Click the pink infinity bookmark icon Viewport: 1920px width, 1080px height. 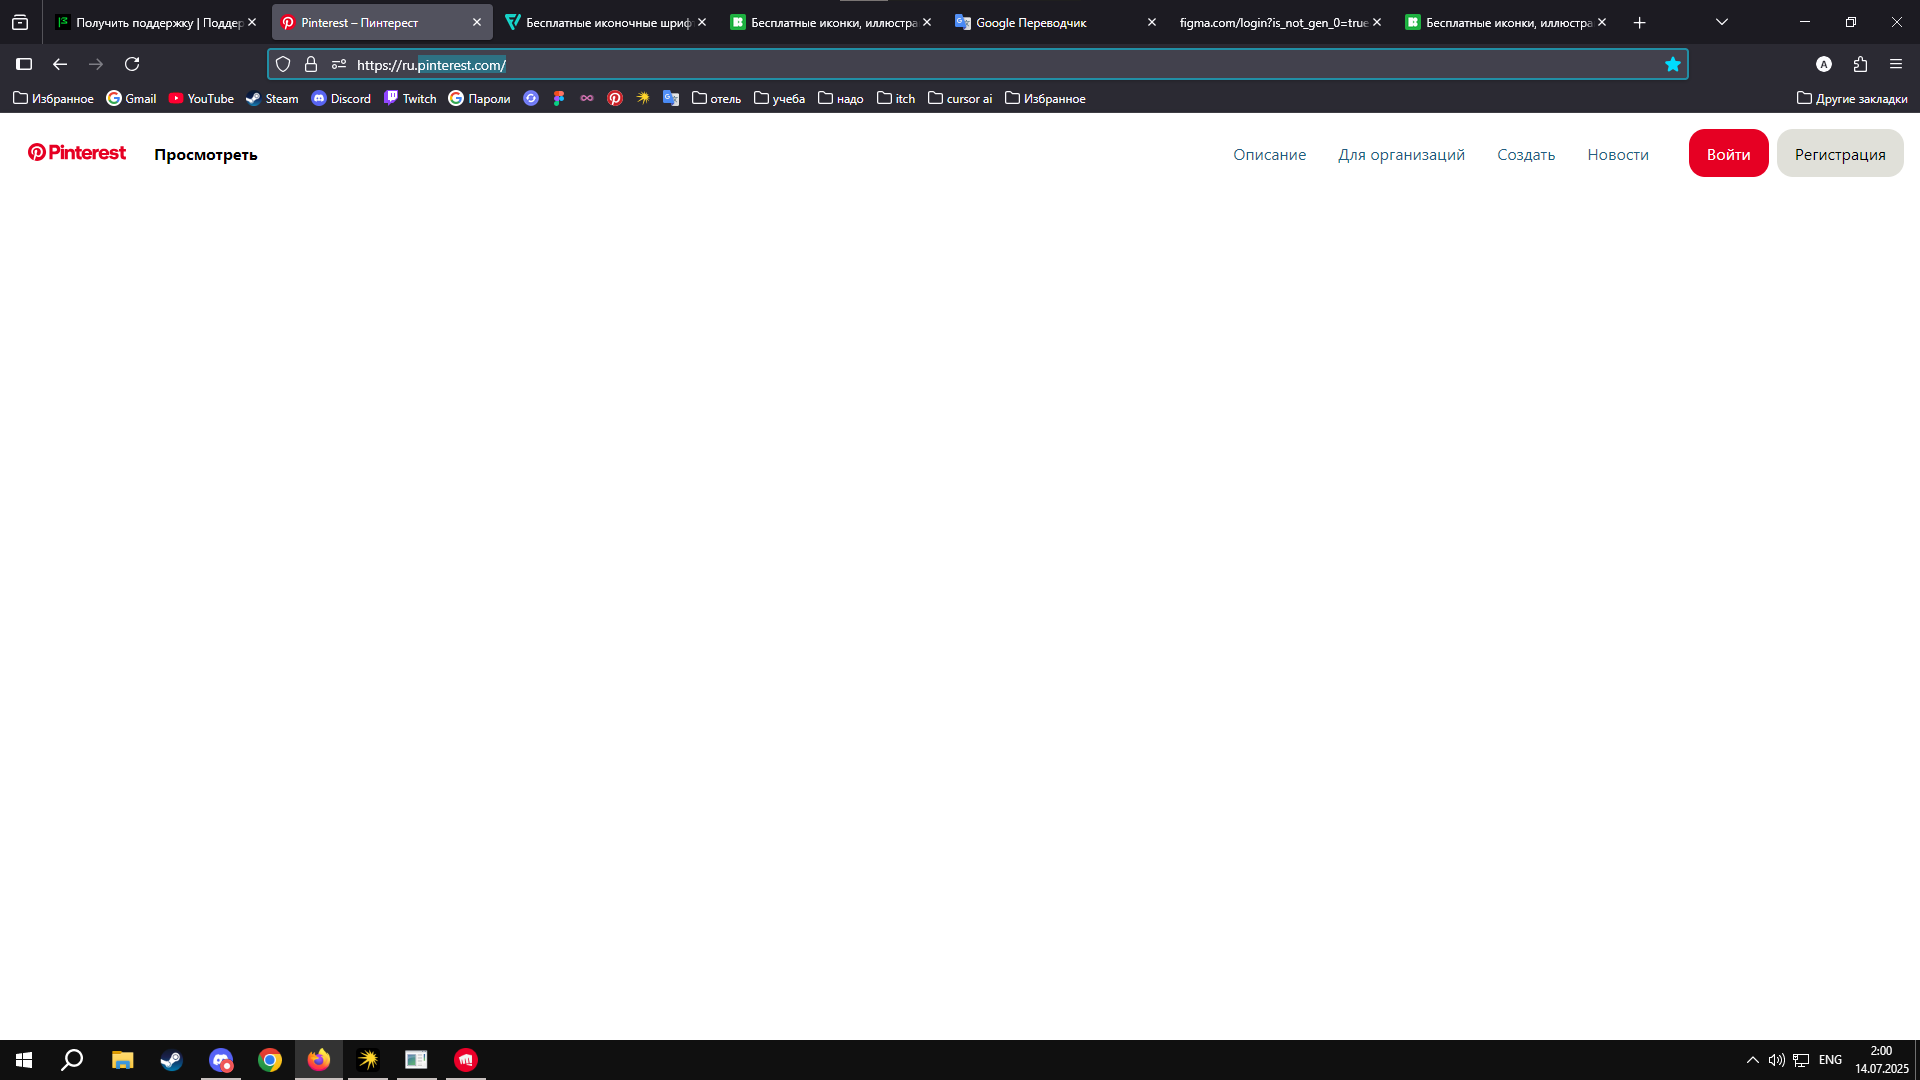587,98
